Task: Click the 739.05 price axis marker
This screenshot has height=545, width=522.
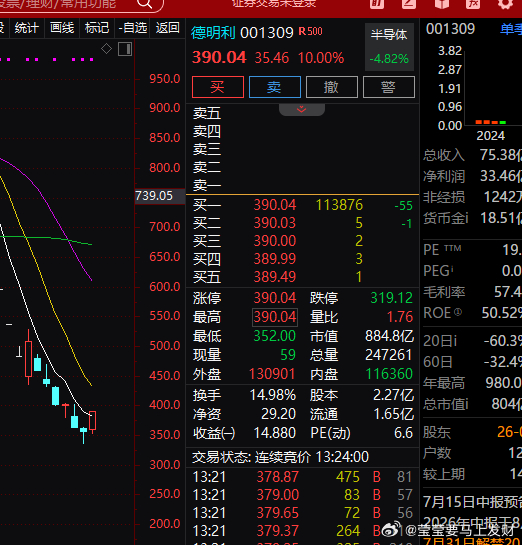Action: click(x=160, y=196)
